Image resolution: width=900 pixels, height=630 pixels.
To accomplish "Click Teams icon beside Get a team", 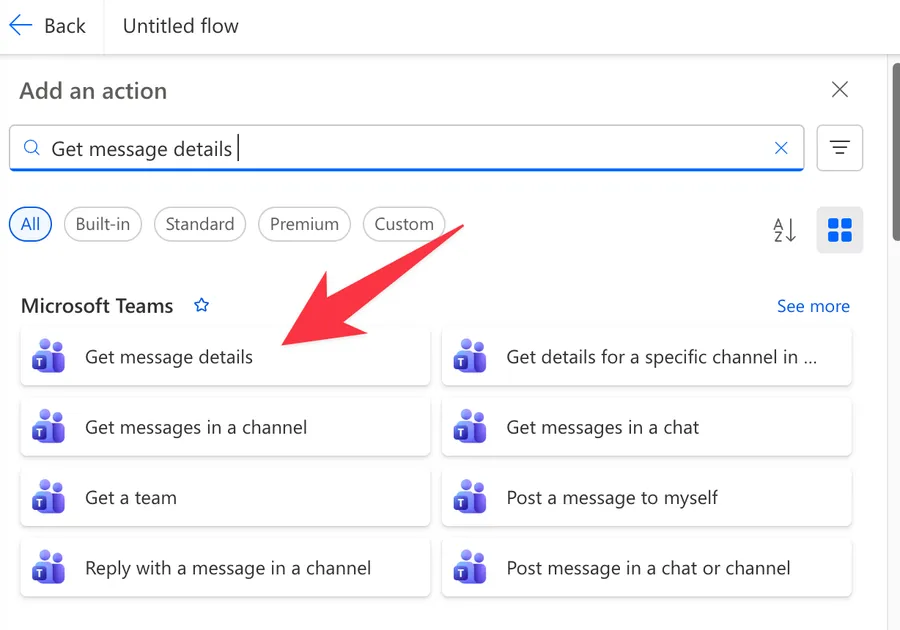I will point(48,497).
